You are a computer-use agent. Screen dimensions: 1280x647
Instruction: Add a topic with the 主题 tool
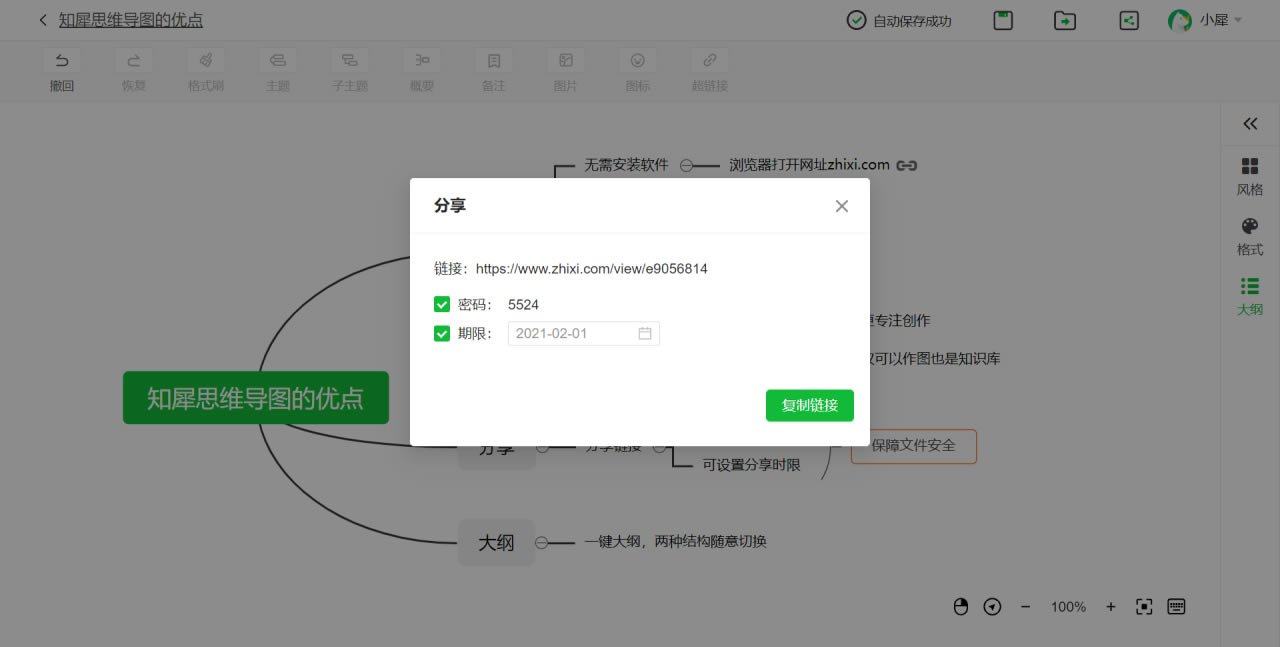(278, 70)
